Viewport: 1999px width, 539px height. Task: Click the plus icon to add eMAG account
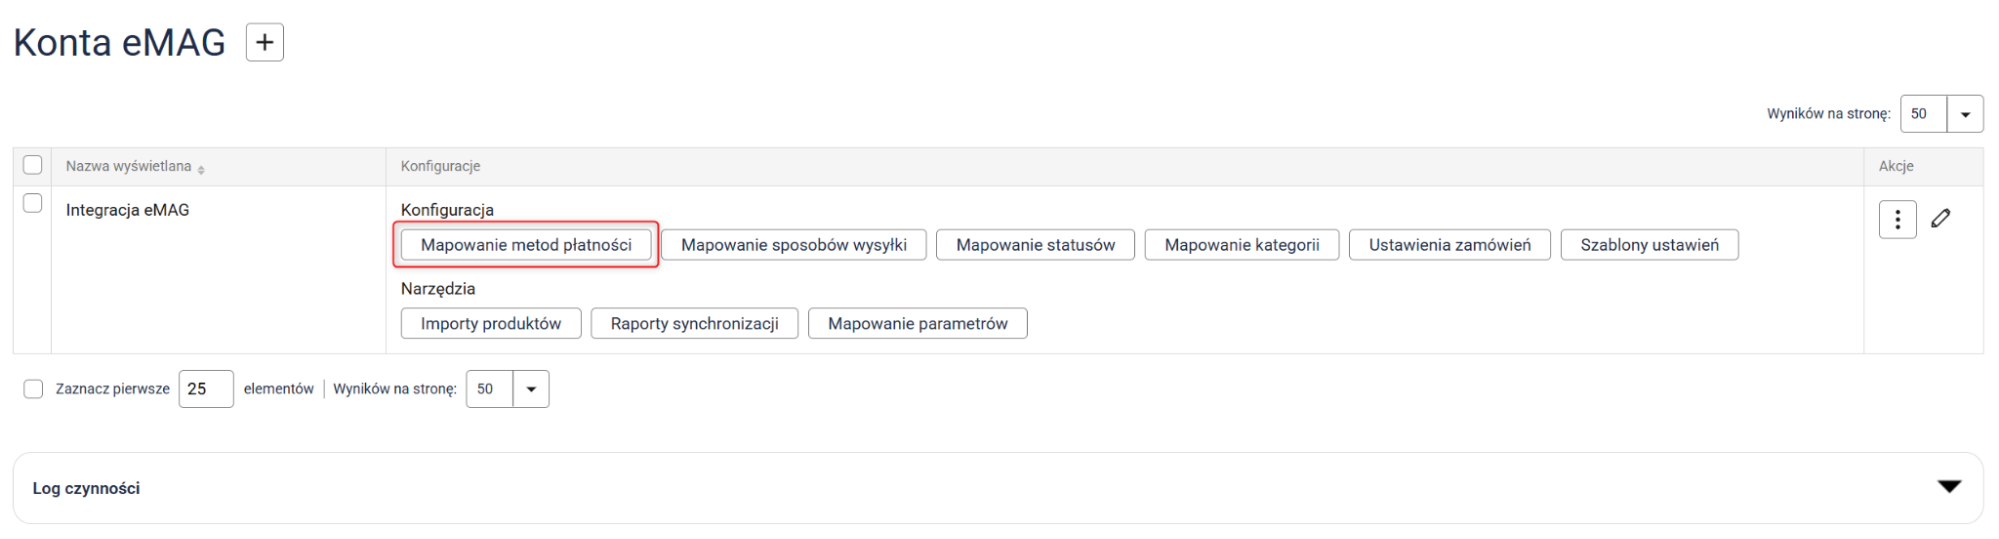coord(265,43)
